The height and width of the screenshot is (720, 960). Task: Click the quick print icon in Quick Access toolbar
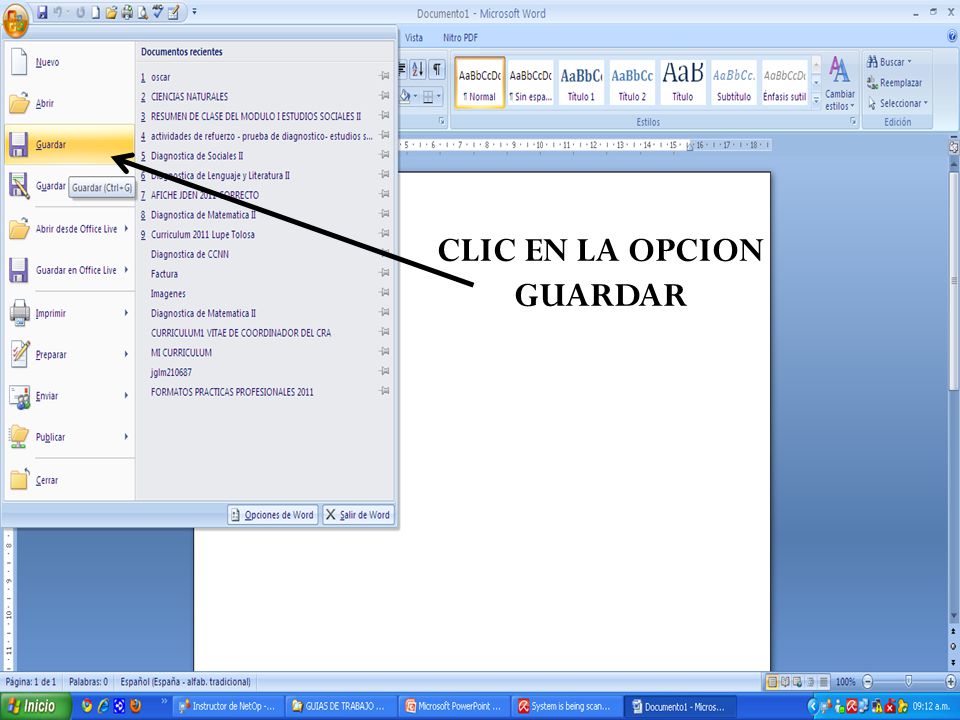point(127,12)
